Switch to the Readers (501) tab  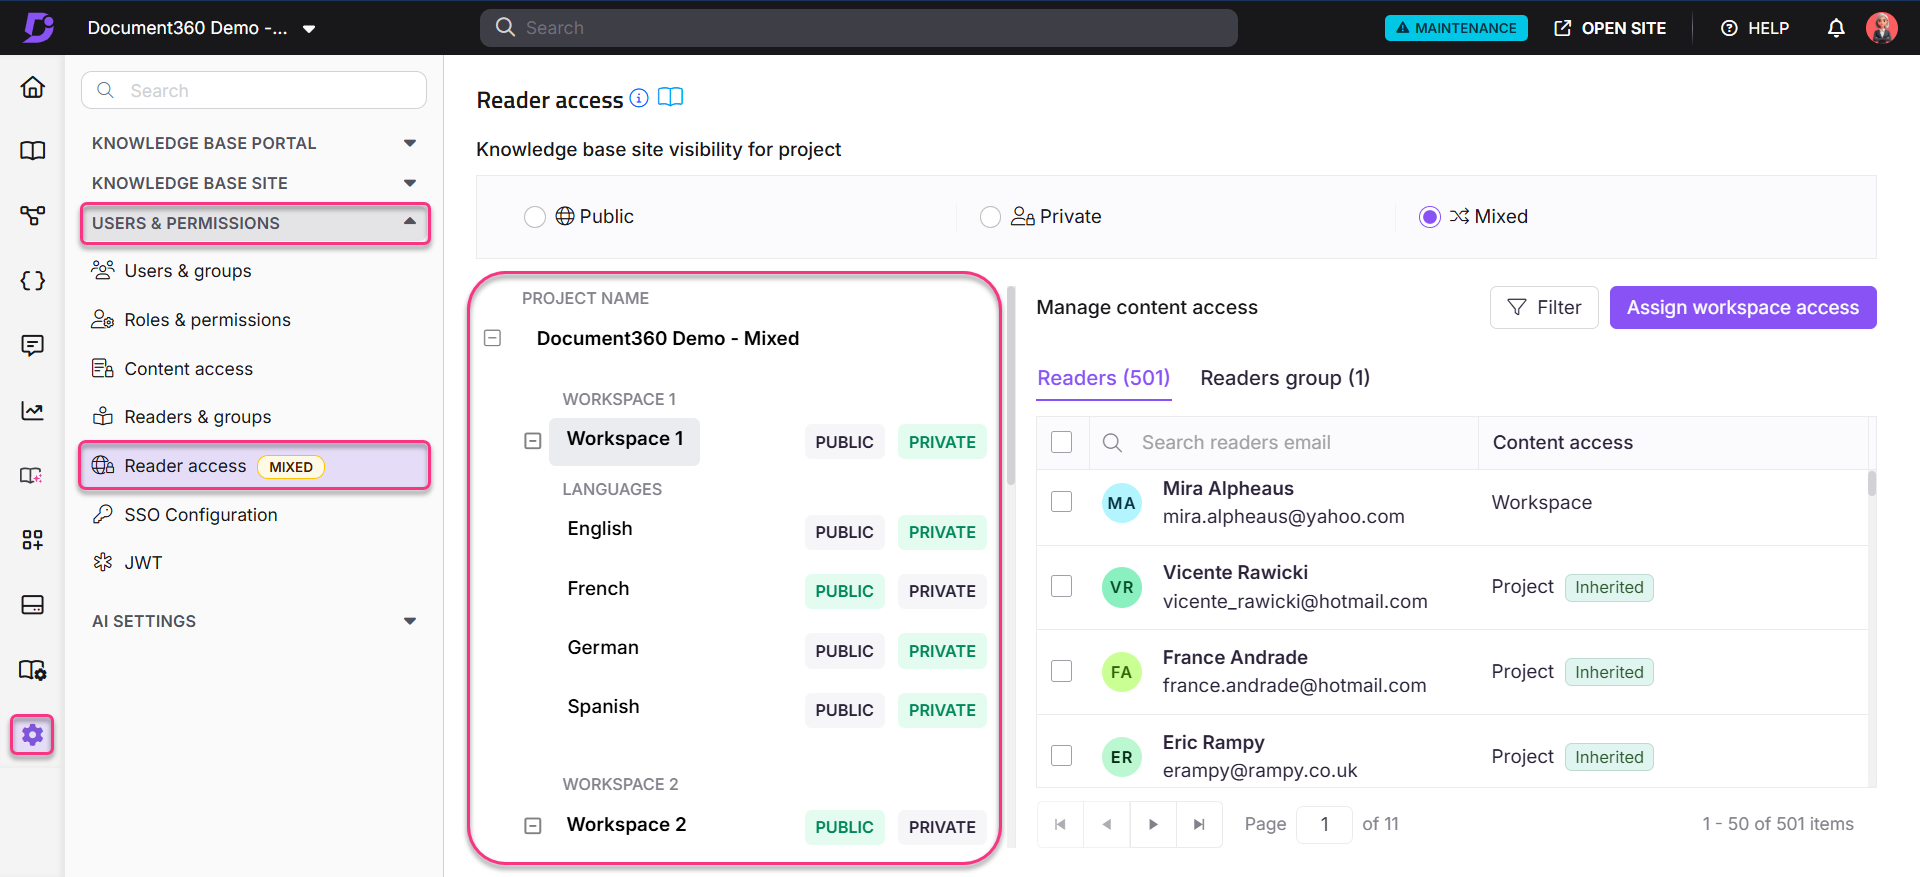(1103, 378)
